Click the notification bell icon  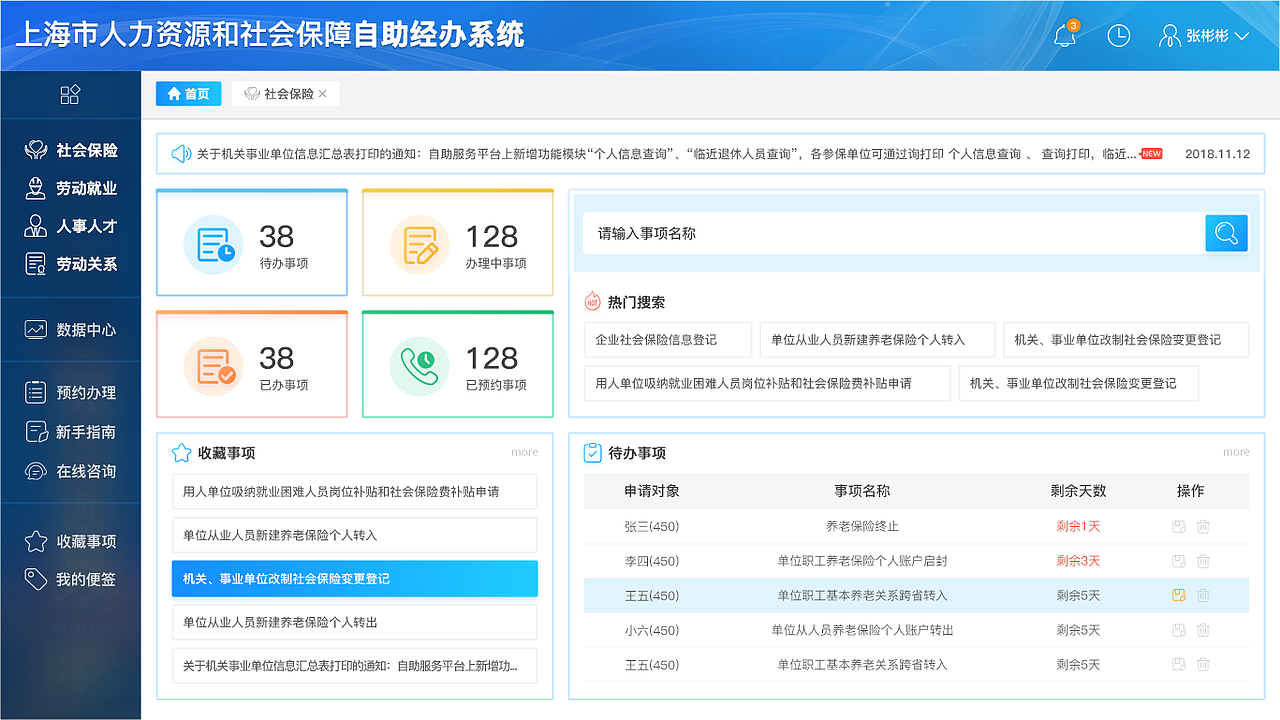point(1064,35)
